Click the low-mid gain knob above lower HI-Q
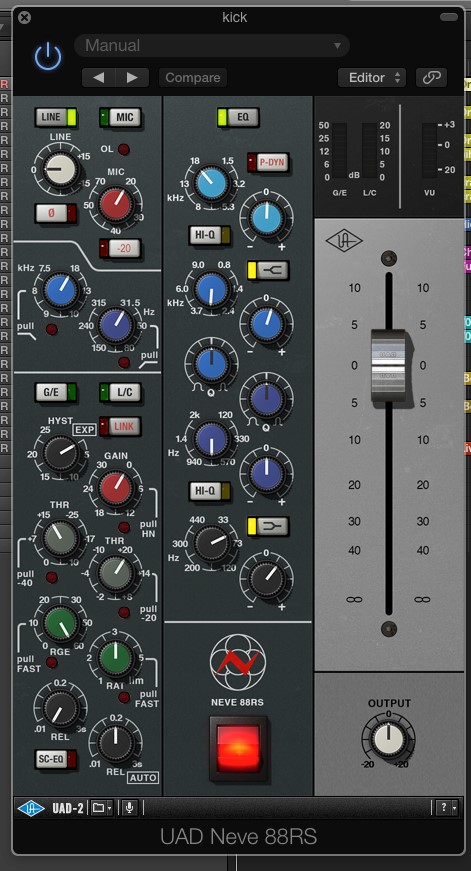Image resolution: width=471 pixels, height=871 pixels. [x=267, y=473]
